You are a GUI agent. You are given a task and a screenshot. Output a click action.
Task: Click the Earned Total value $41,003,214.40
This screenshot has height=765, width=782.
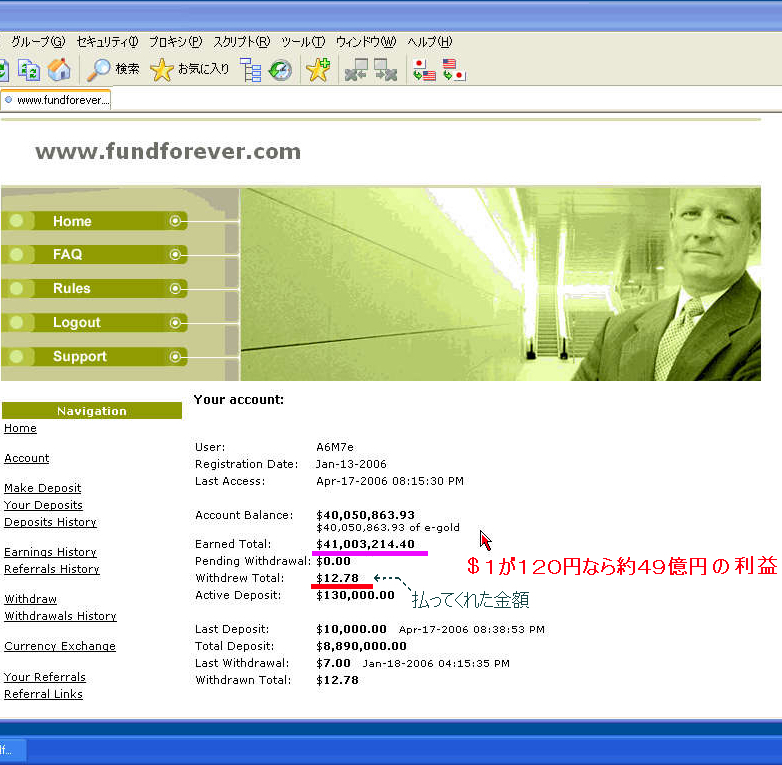pos(366,544)
